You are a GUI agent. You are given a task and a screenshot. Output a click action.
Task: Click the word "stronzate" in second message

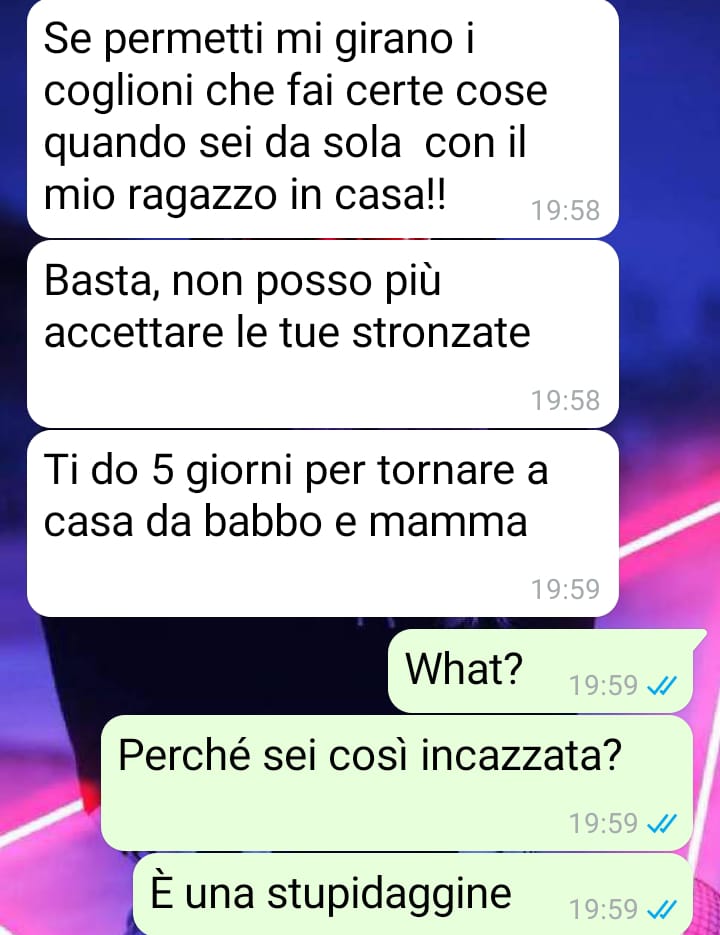[441, 333]
